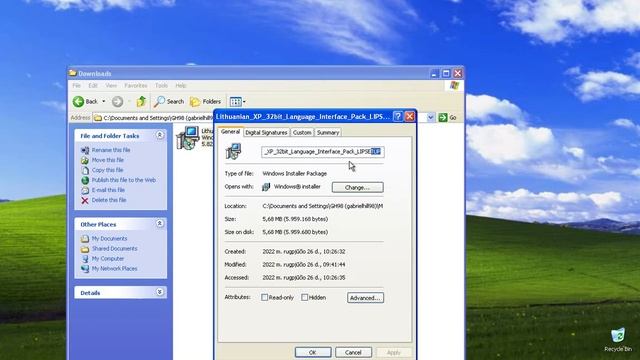This screenshot has height=360, width=640.
Task: Click the E-mail this file envelope icon
Action: click(x=84, y=190)
